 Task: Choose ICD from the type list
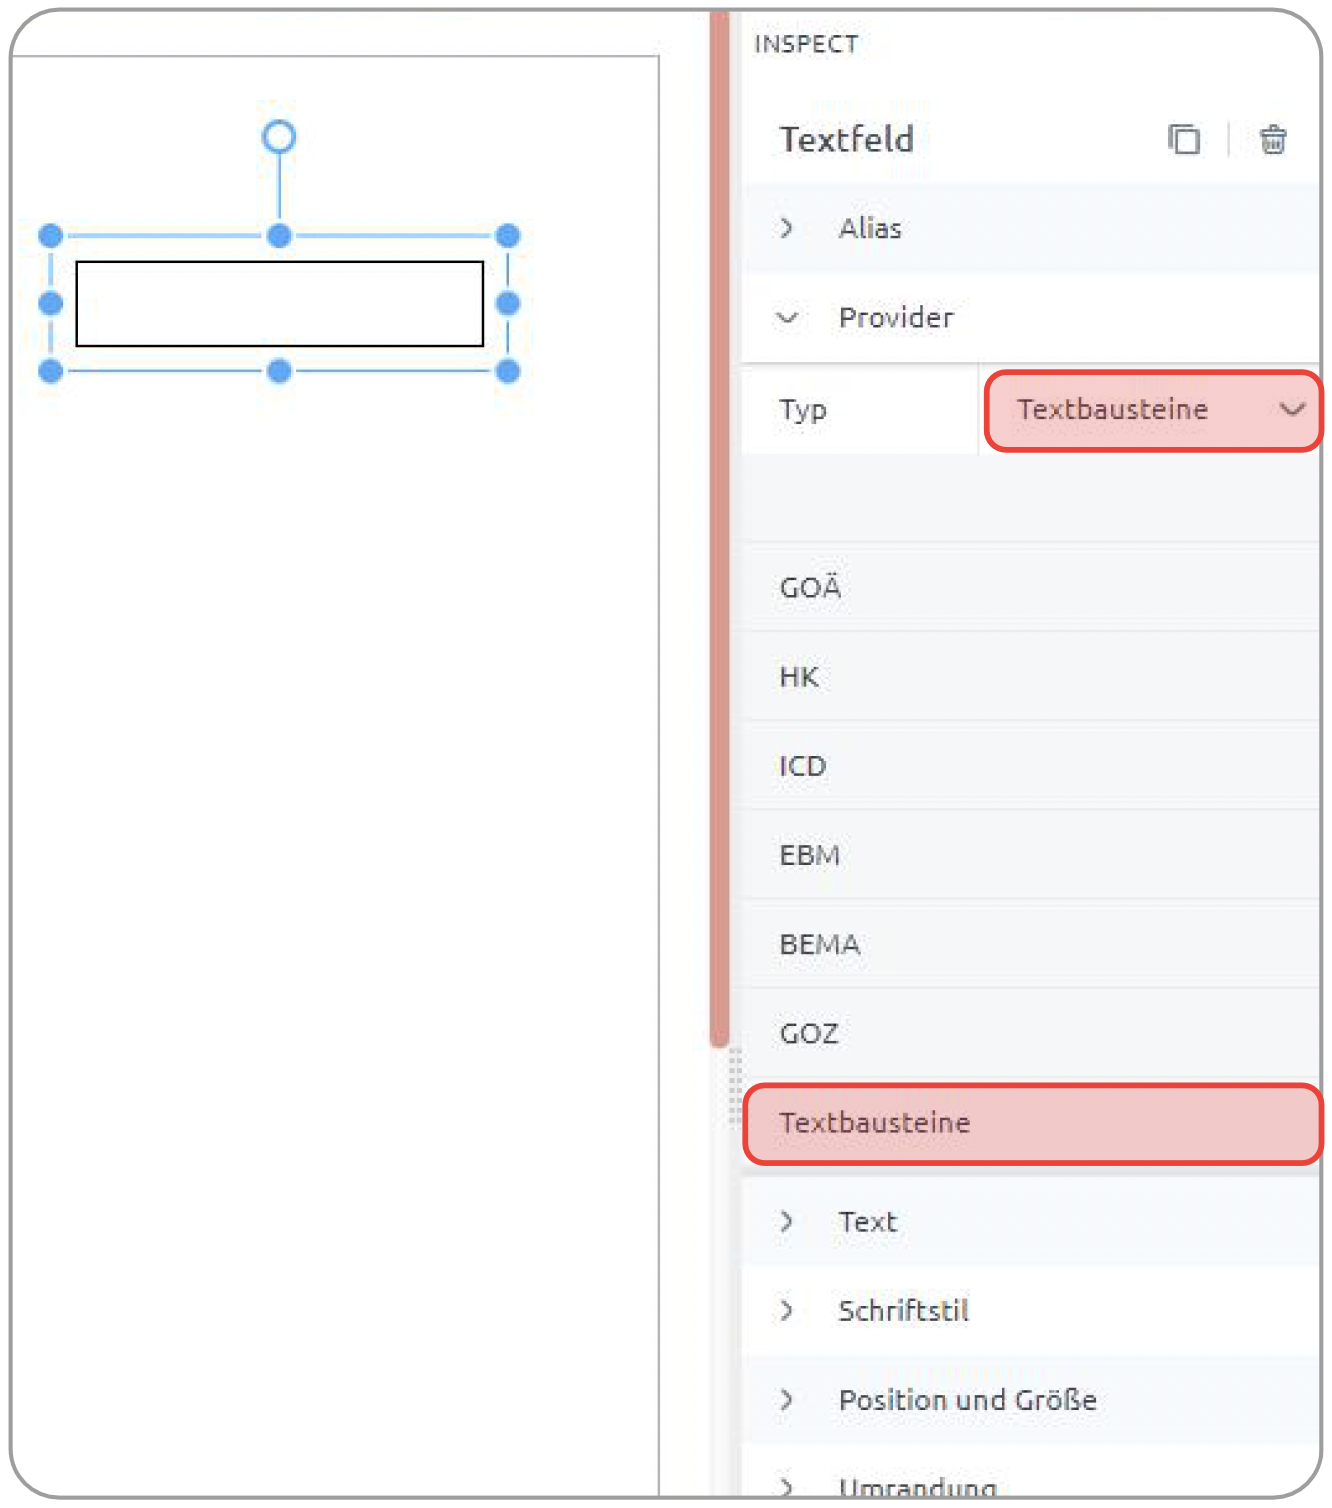pos(1031,766)
